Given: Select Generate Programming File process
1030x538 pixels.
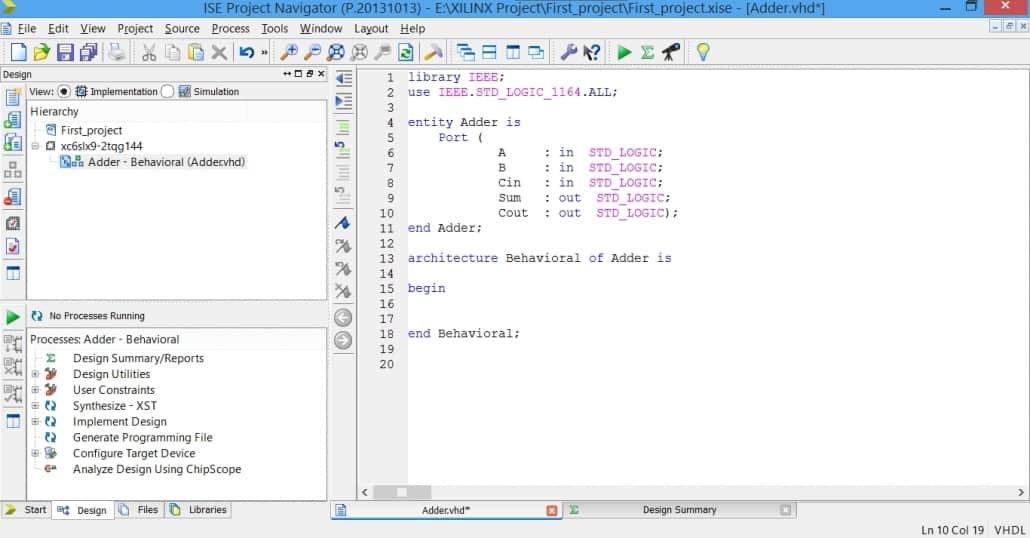Looking at the screenshot, I should 142,438.
